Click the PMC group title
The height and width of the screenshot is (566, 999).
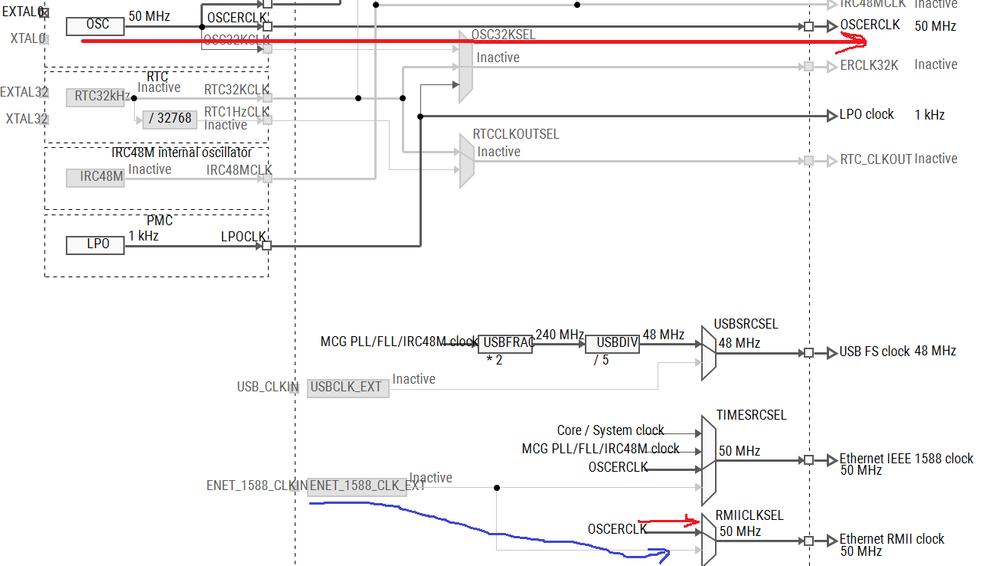[x=159, y=221]
